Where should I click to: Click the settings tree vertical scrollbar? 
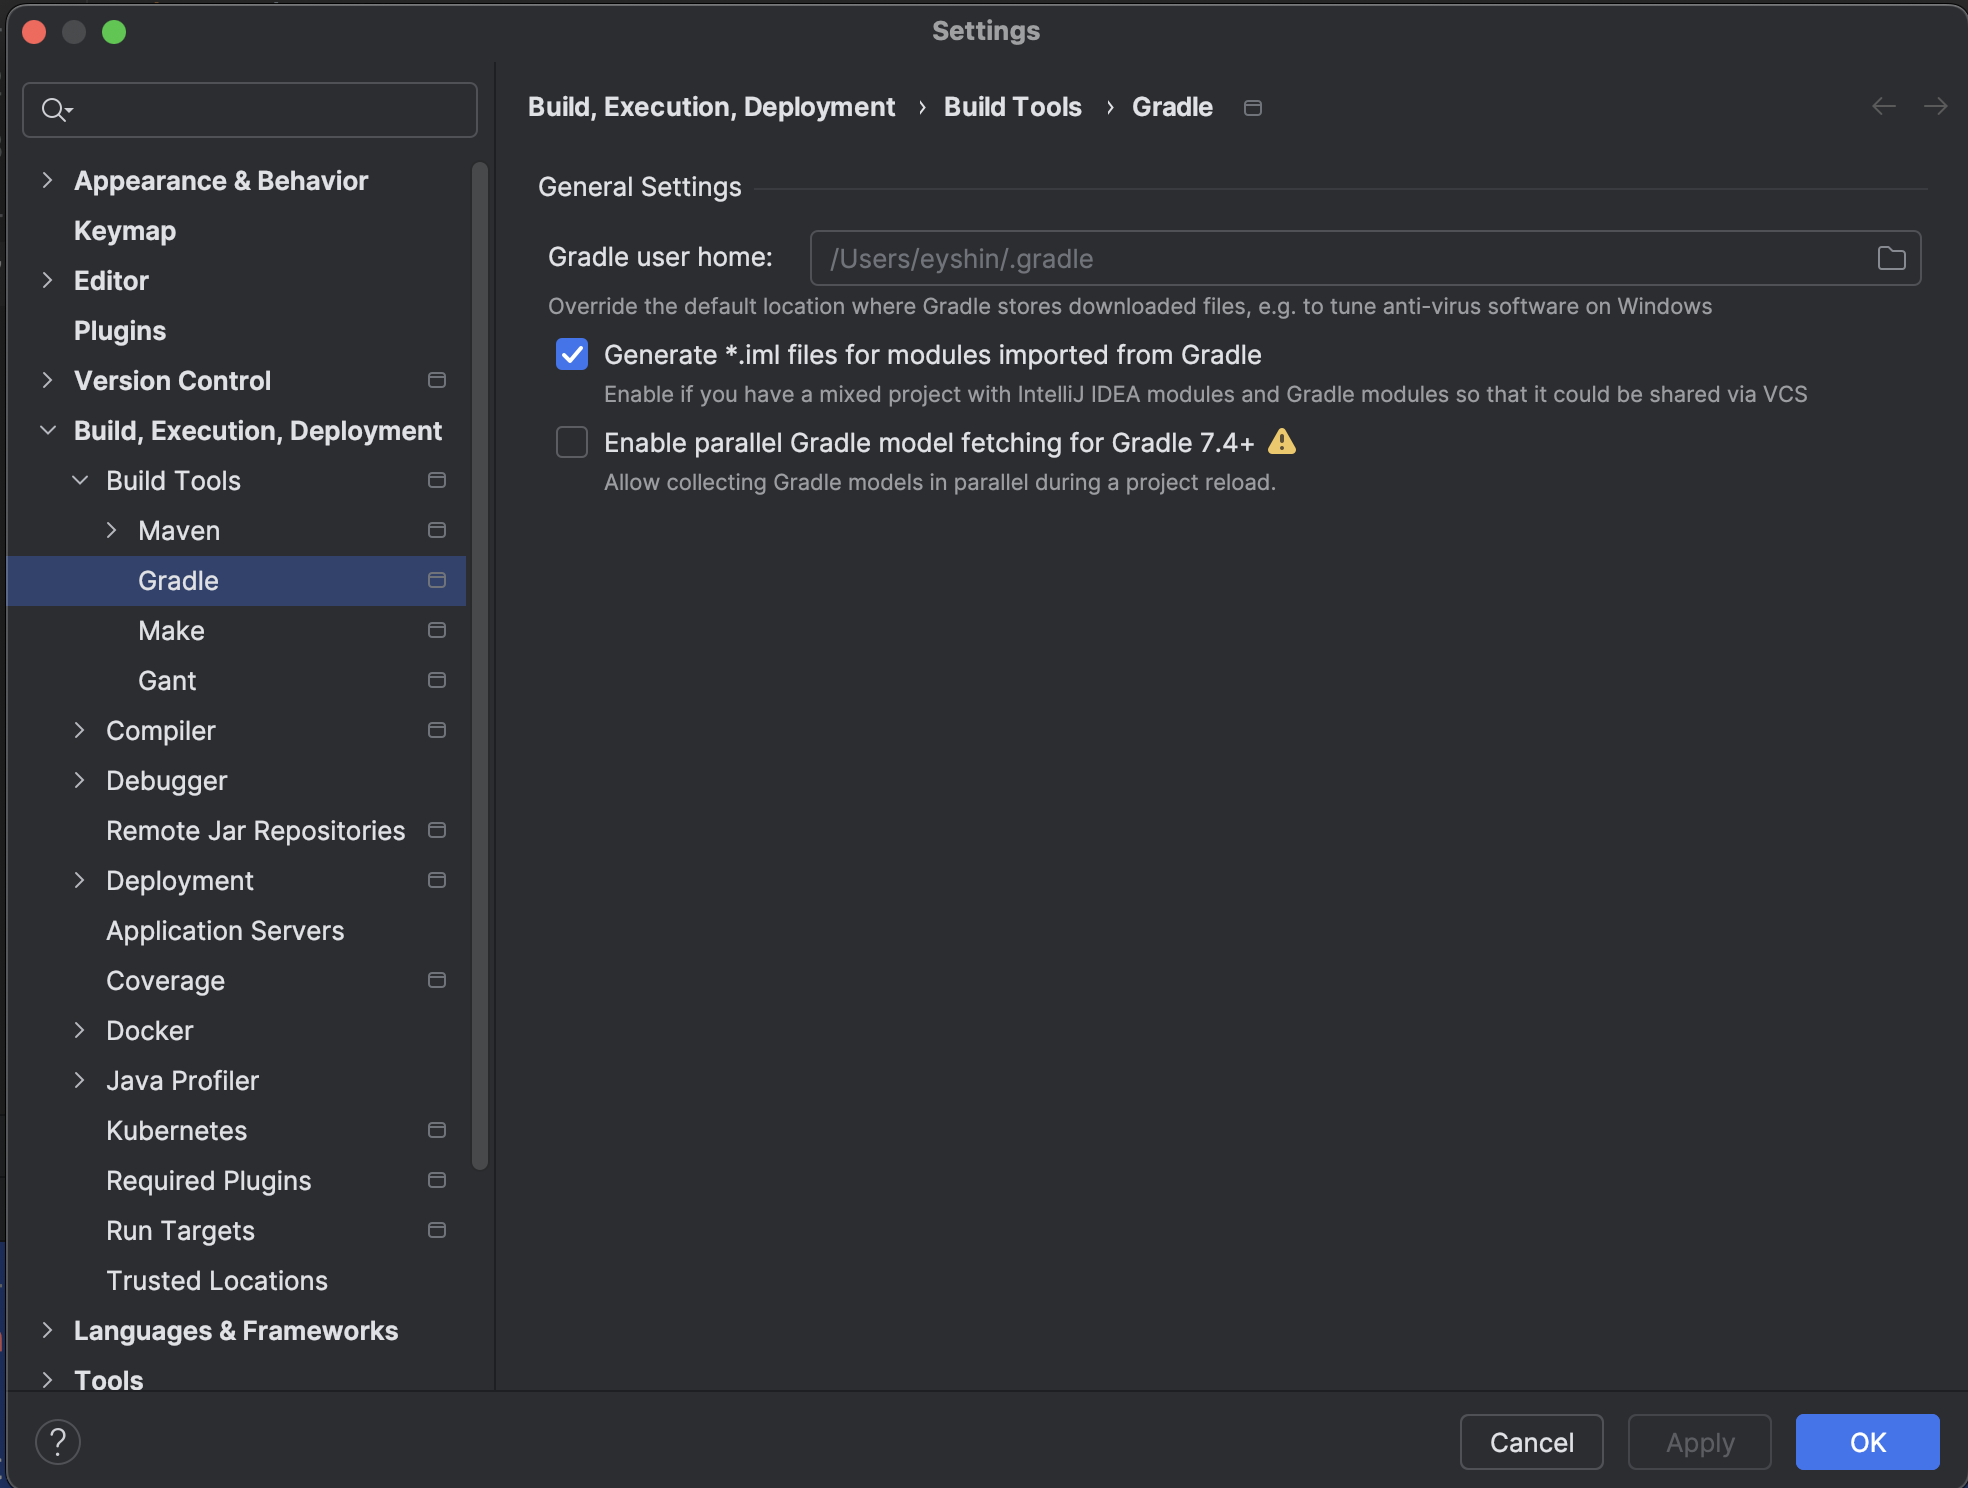point(480,666)
